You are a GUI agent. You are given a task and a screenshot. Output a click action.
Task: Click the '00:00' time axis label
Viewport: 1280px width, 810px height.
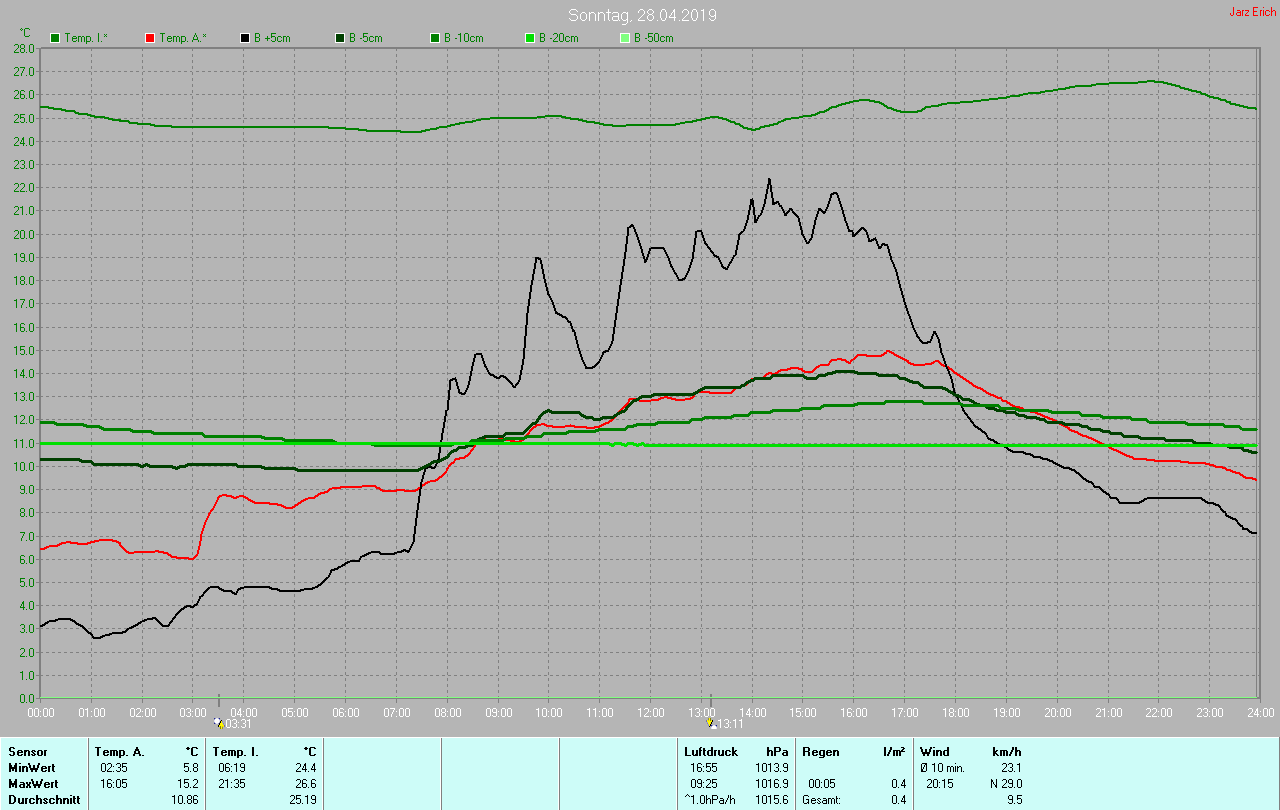click(x=41, y=712)
